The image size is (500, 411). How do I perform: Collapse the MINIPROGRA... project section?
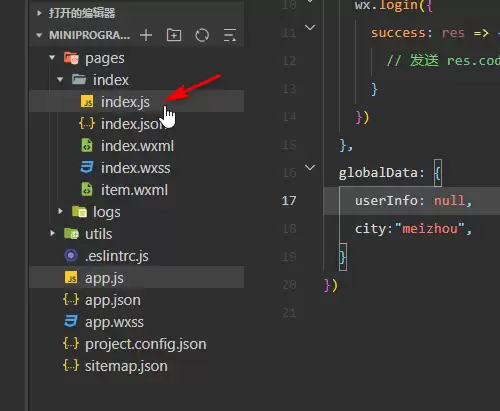coord(39,35)
